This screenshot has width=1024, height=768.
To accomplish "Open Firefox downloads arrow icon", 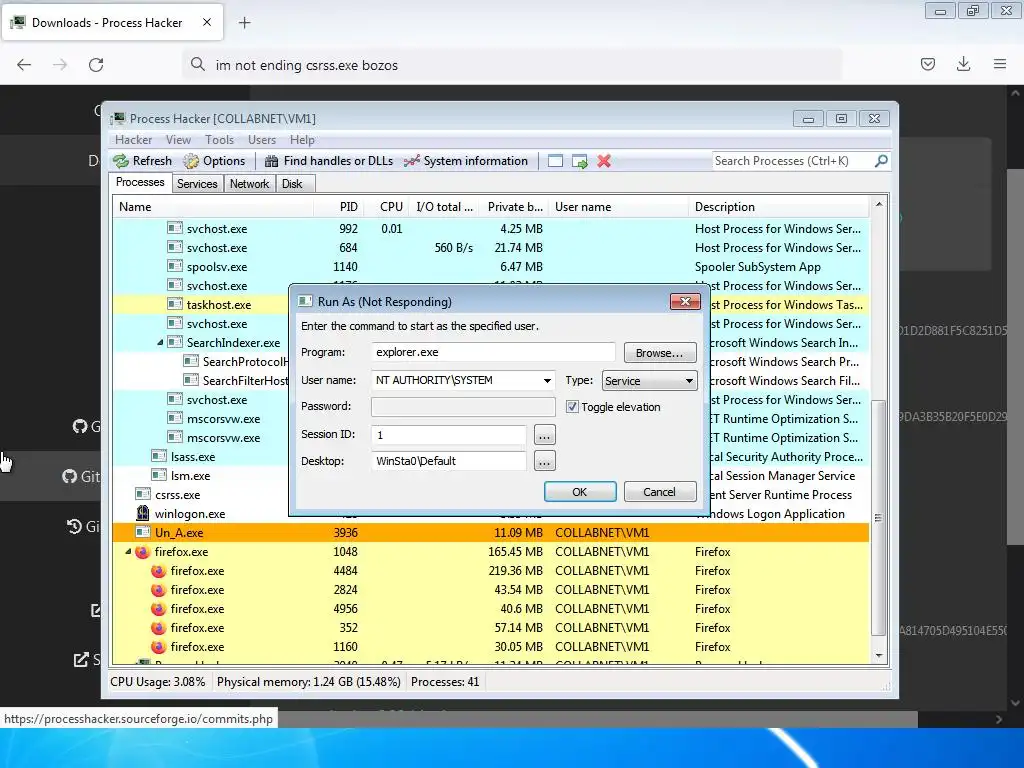I will (963, 64).
